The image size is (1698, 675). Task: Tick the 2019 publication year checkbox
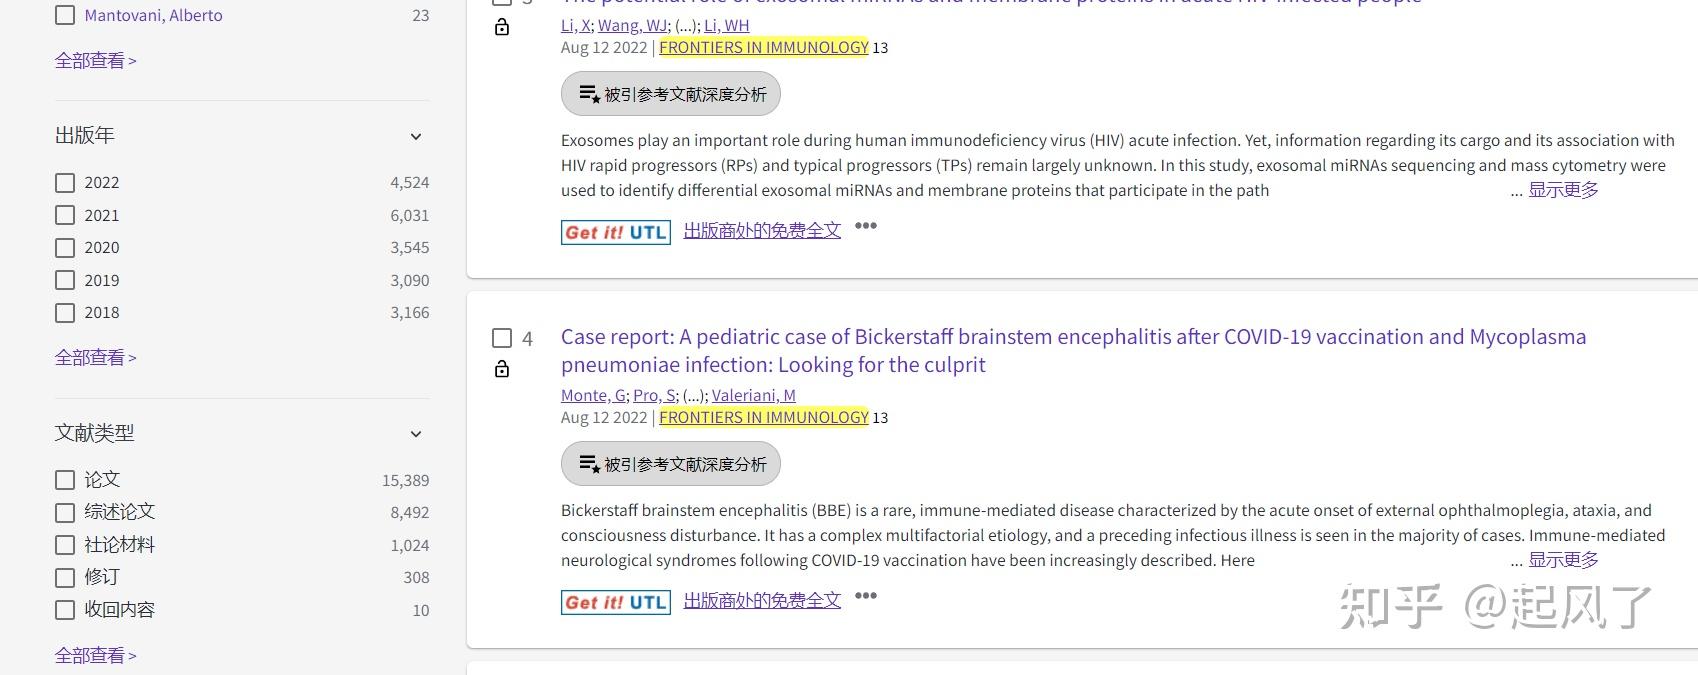click(65, 280)
